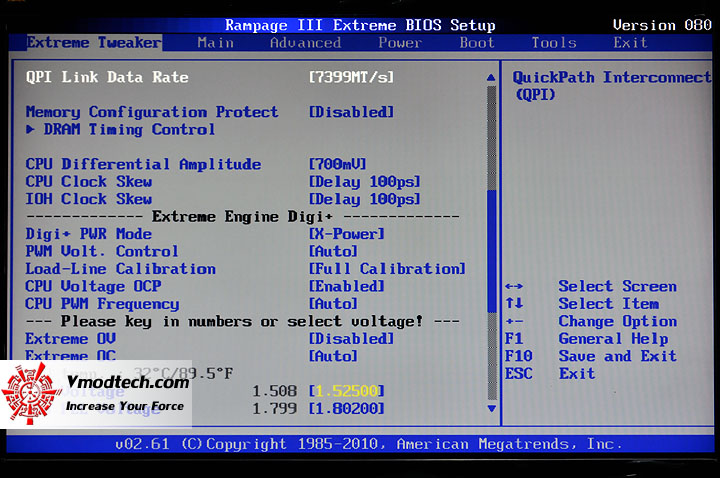Switch to the Main tab
The height and width of the screenshot is (478, 720).
point(215,43)
